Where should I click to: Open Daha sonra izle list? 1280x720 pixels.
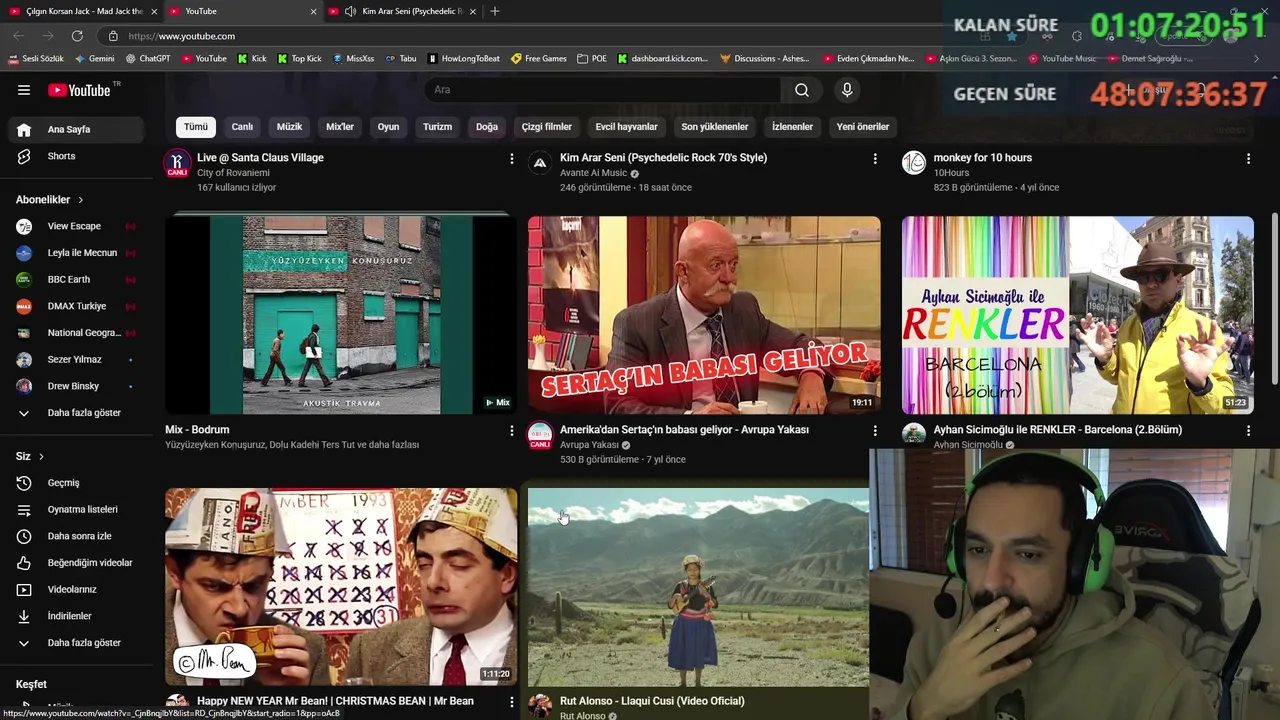coord(77,536)
